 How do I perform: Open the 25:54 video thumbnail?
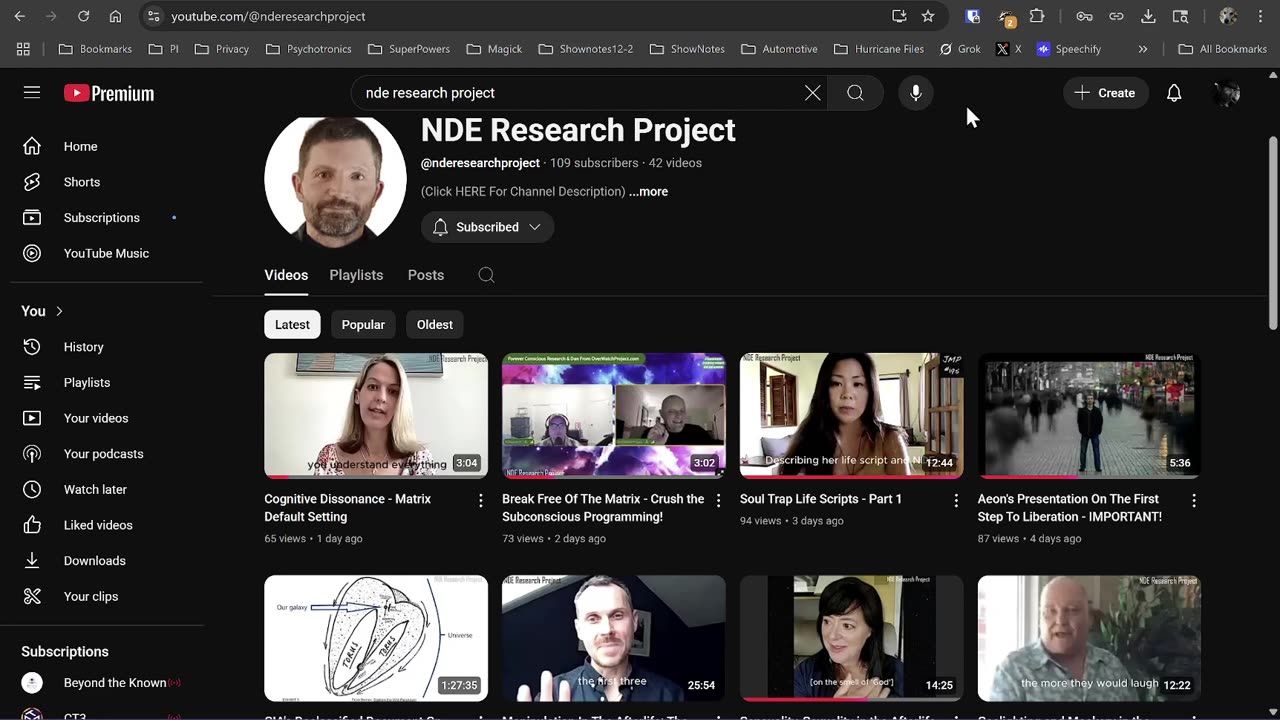click(x=614, y=638)
